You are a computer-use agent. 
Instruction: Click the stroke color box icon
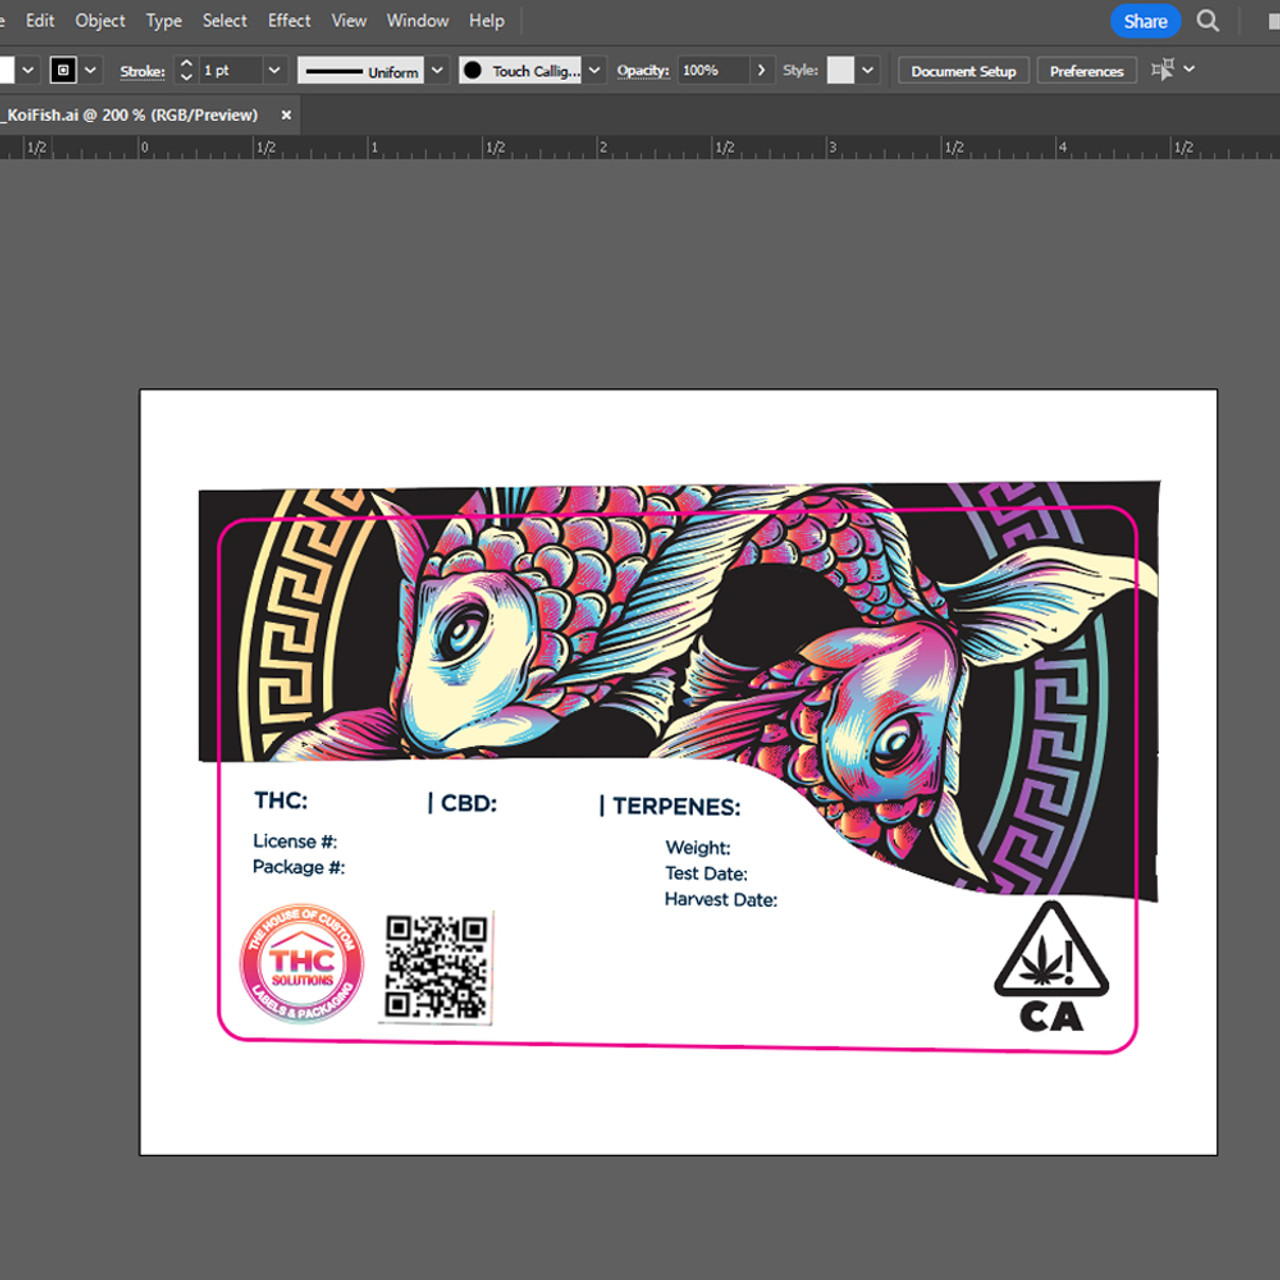click(x=63, y=70)
